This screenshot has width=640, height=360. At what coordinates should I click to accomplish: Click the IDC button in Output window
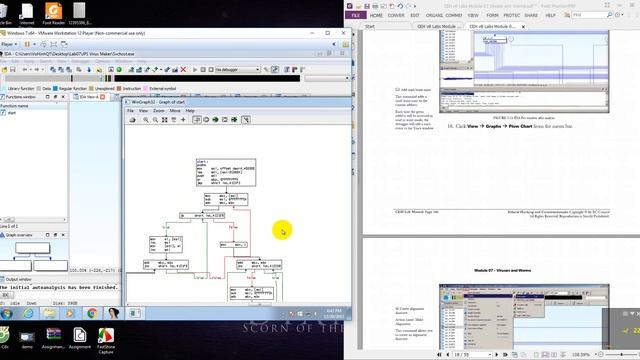pos(6,295)
